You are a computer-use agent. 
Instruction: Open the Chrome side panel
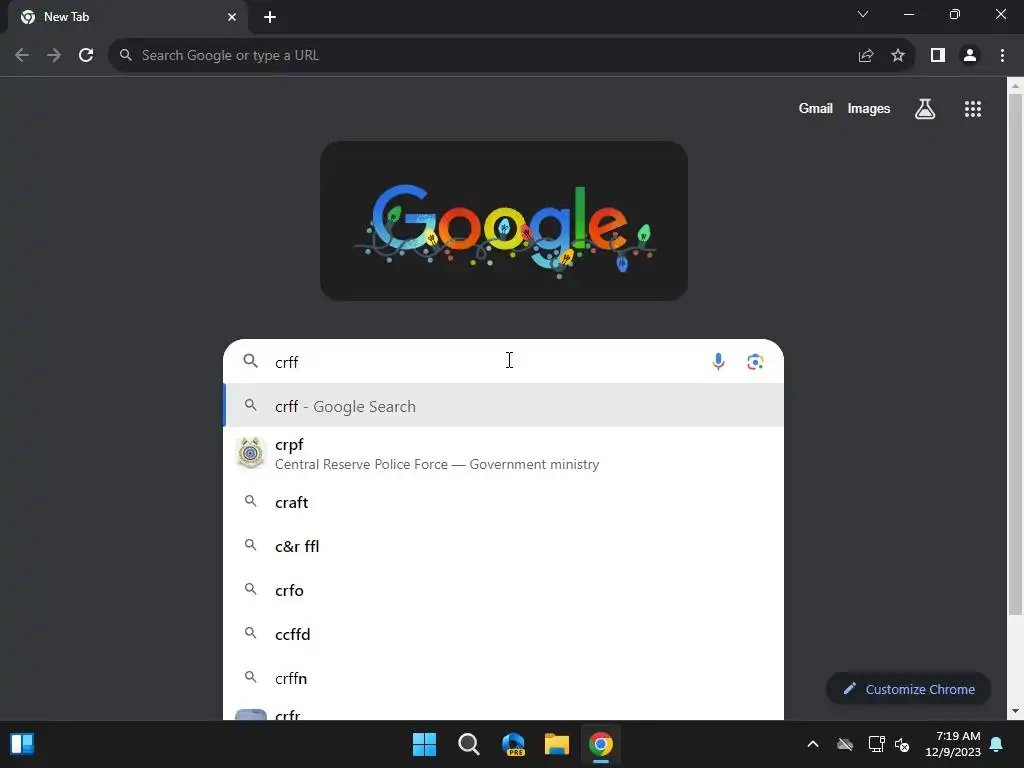coord(938,56)
